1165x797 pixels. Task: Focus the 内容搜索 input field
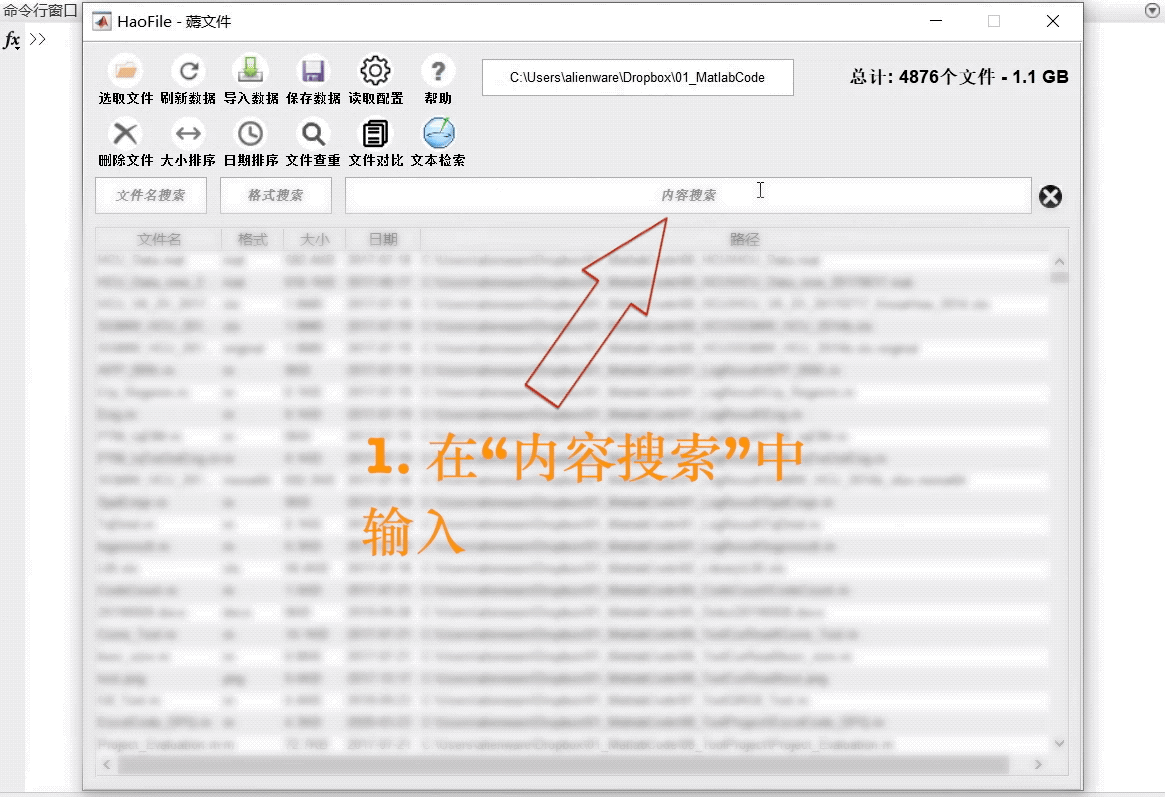[x=688, y=195]
